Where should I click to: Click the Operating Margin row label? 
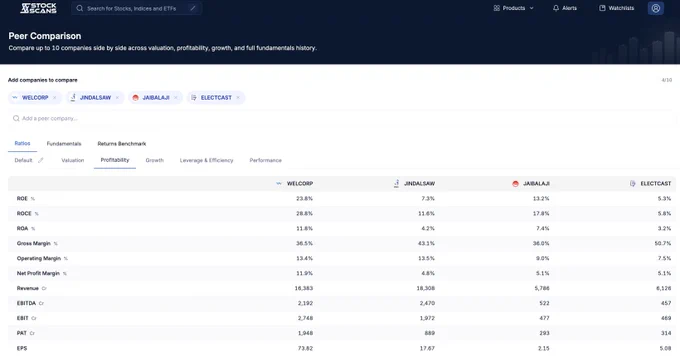point(39,258)
